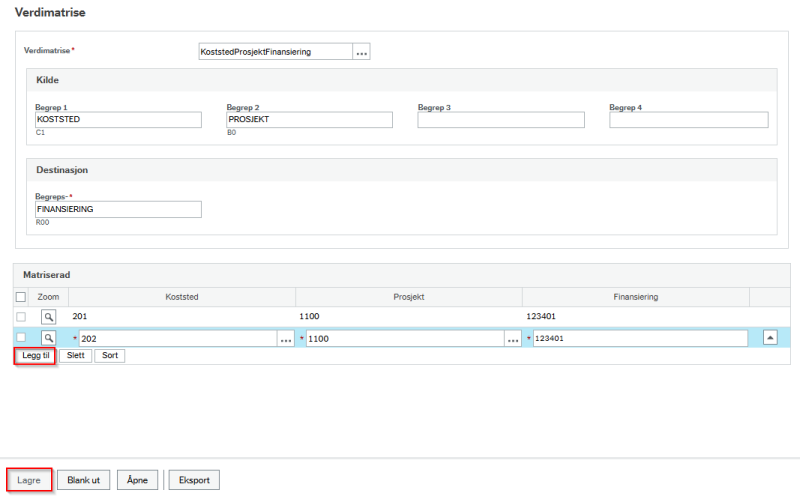
Task: Sort by Prosjekt column header
Action: [409, 297]
